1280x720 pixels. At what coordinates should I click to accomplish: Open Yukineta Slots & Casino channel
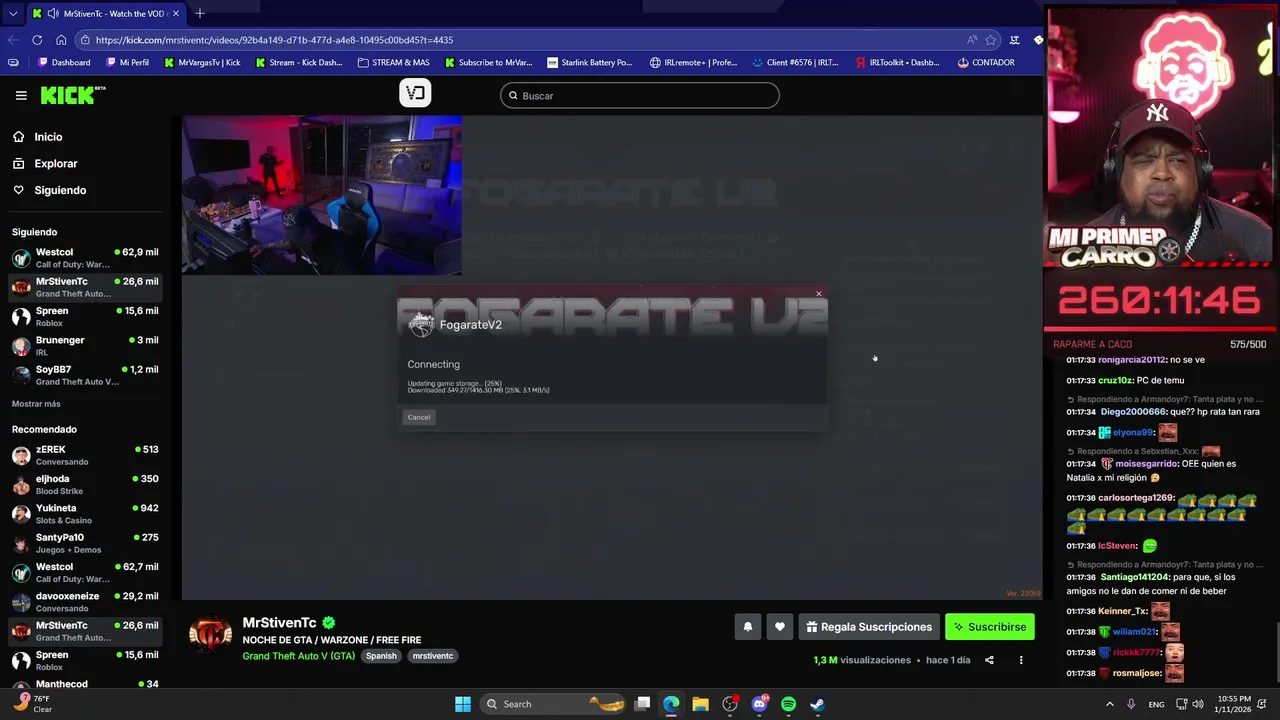coord(84,513)
